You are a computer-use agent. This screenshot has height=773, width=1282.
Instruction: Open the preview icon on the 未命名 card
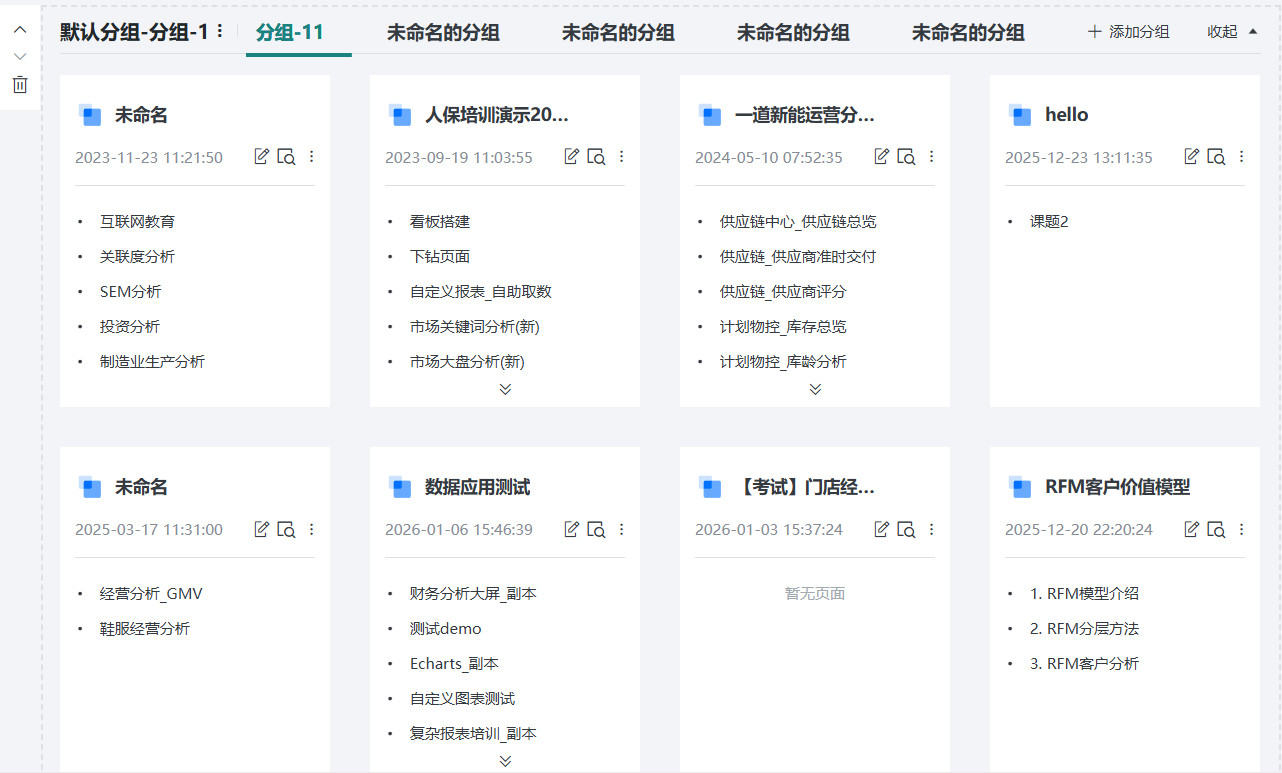point(286,156)
